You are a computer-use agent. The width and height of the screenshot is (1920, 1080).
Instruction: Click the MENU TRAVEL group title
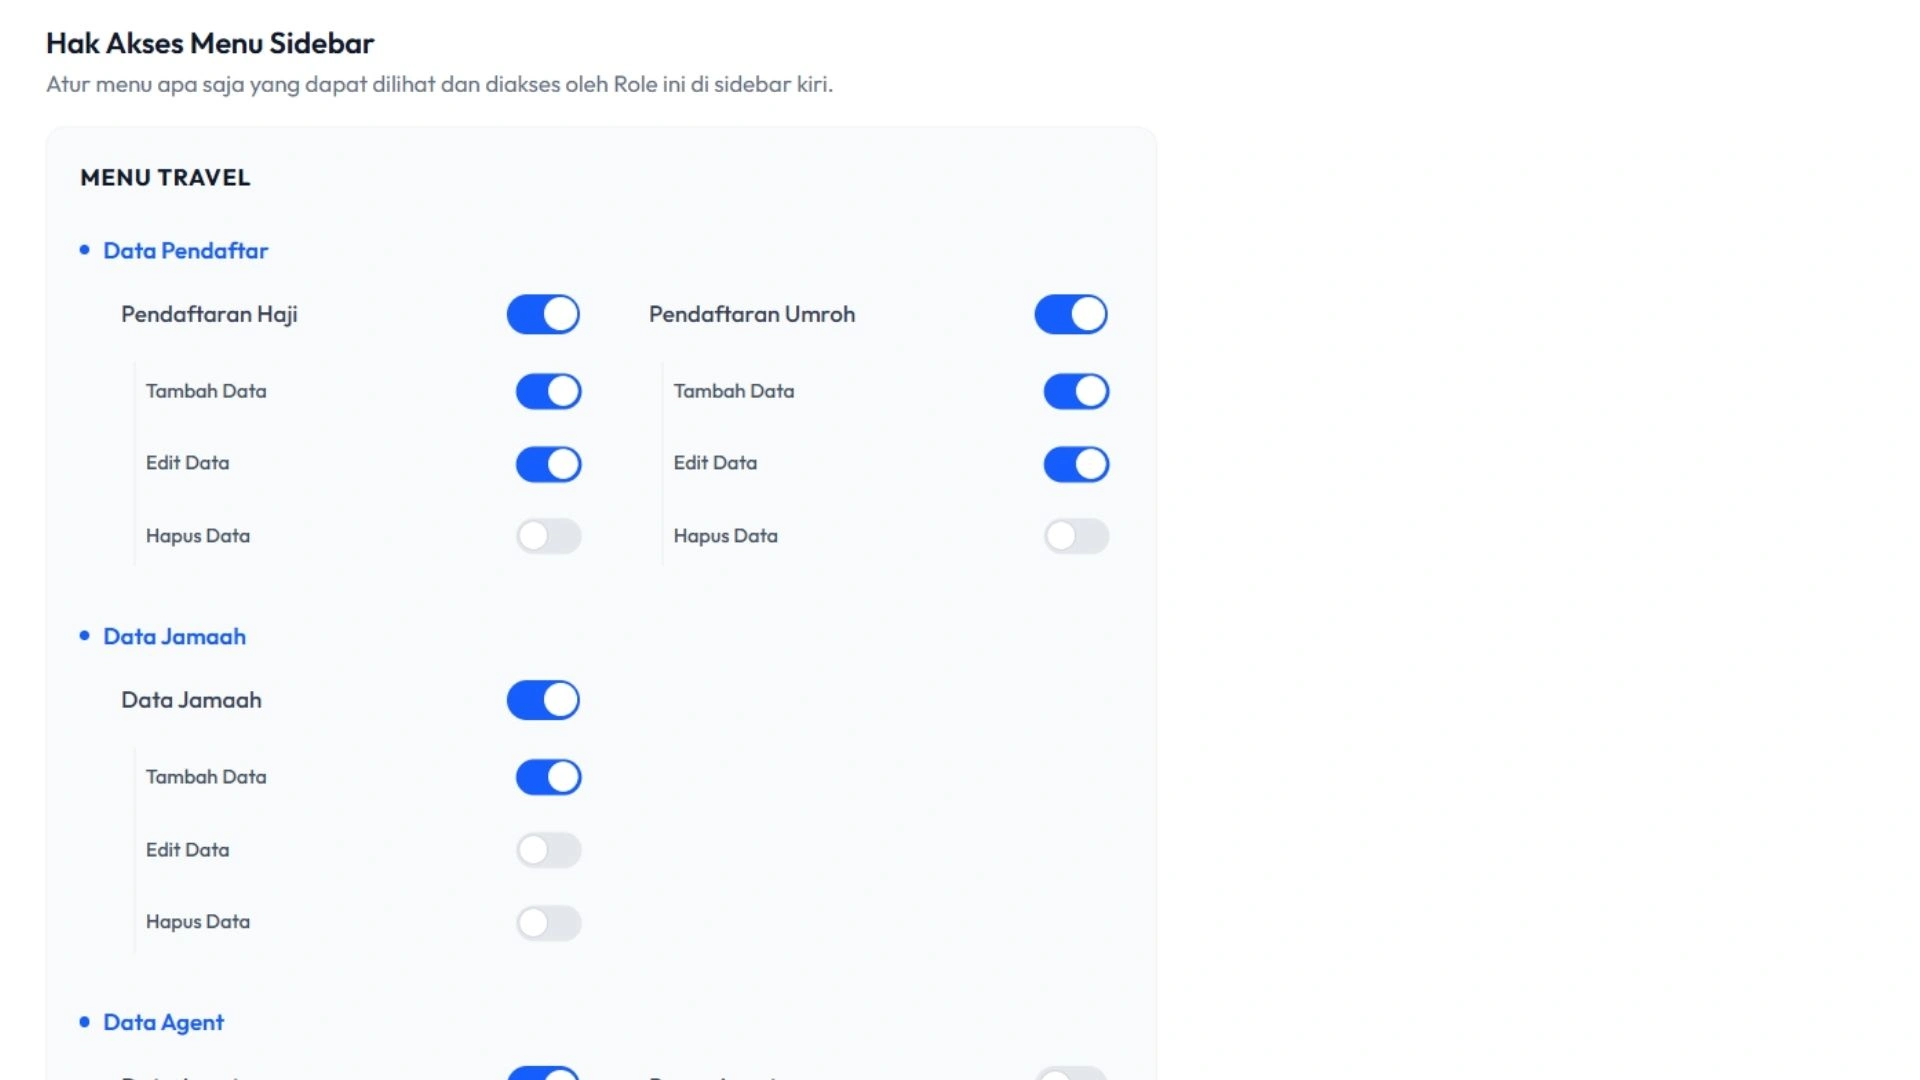tap(165, 177)
